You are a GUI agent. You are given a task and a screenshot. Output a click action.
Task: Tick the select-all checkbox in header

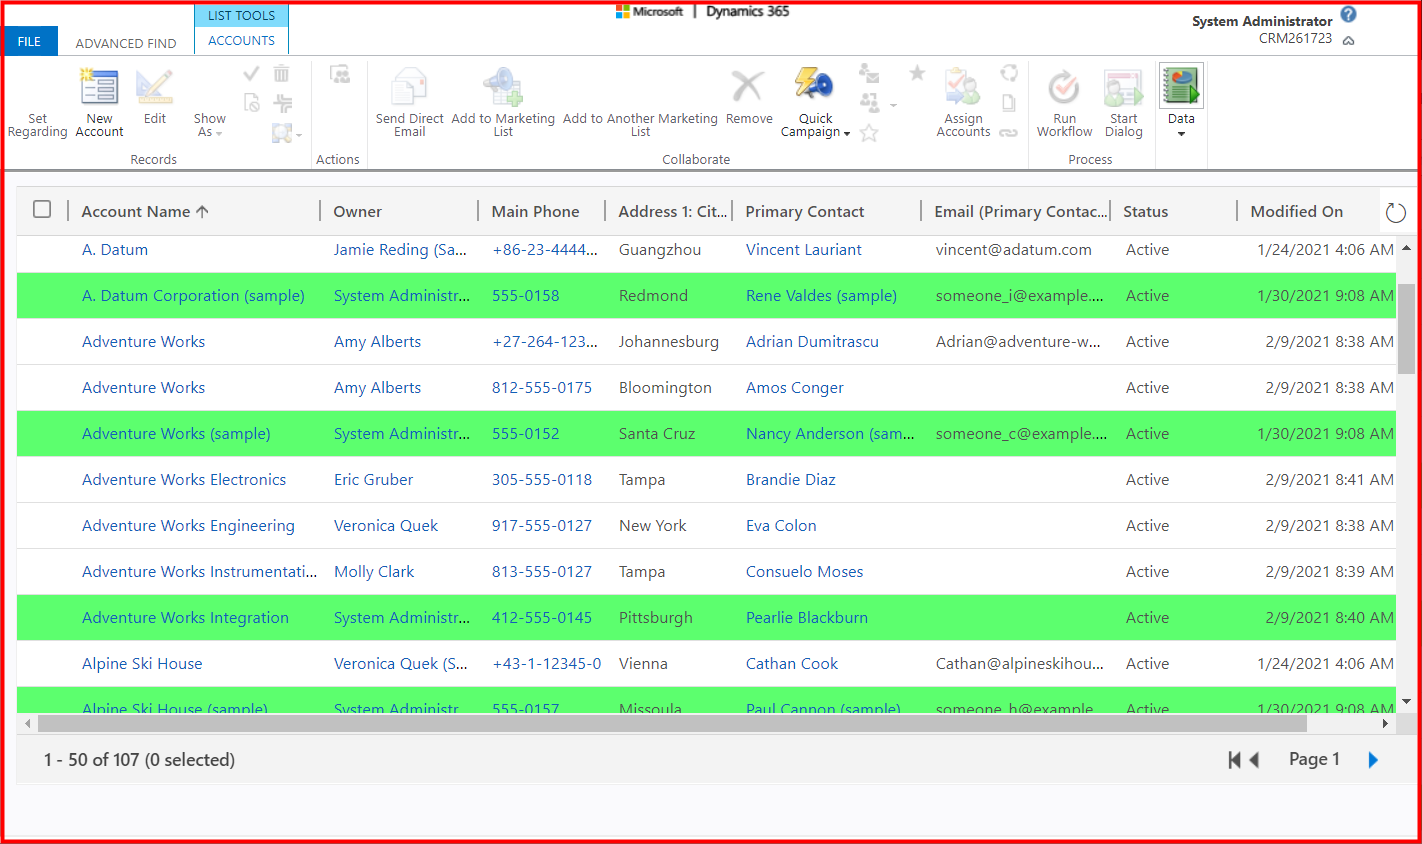coord(42,209)
